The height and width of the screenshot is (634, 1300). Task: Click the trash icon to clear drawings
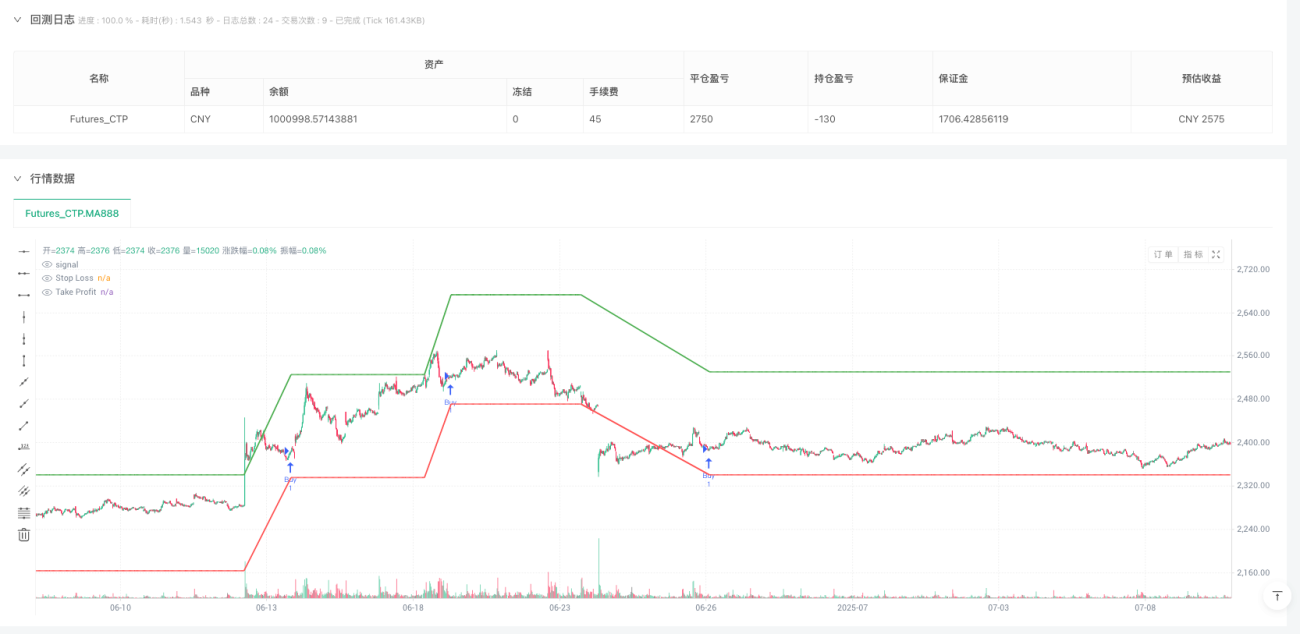pos(23,535)
